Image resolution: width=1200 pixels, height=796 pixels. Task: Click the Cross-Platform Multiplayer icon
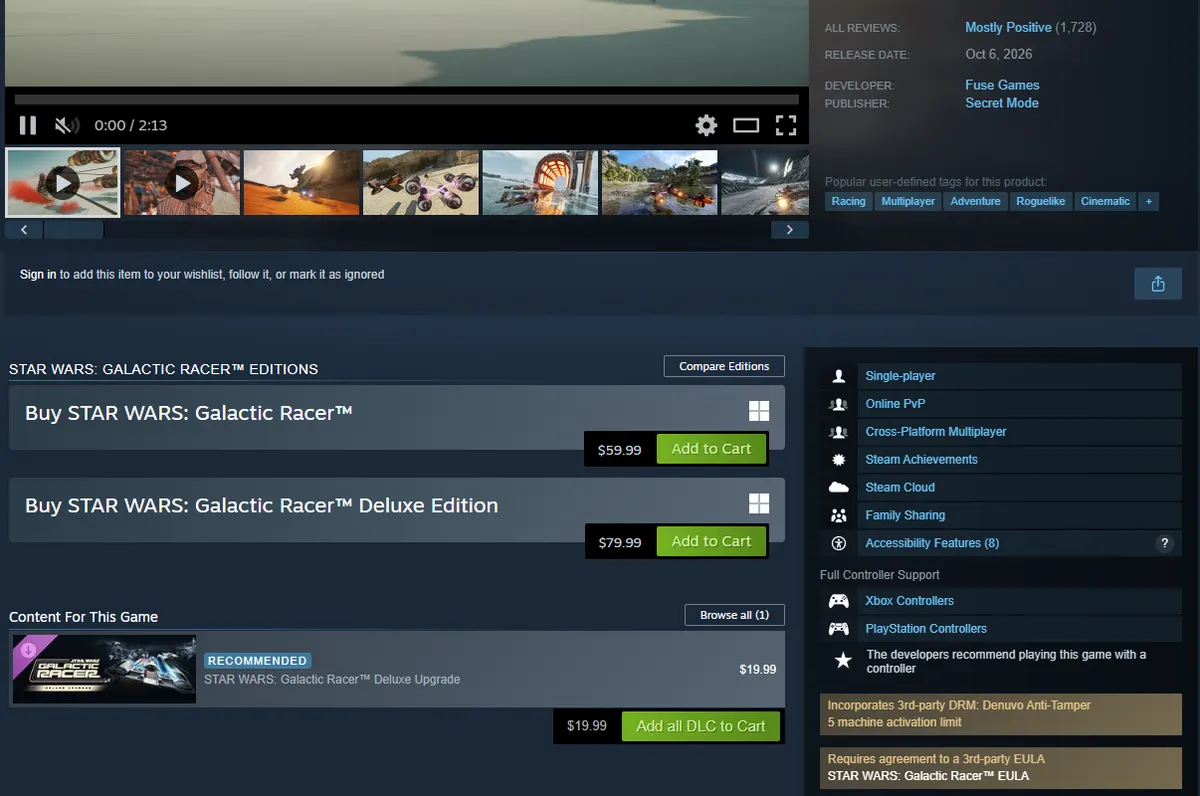[839, 432]
